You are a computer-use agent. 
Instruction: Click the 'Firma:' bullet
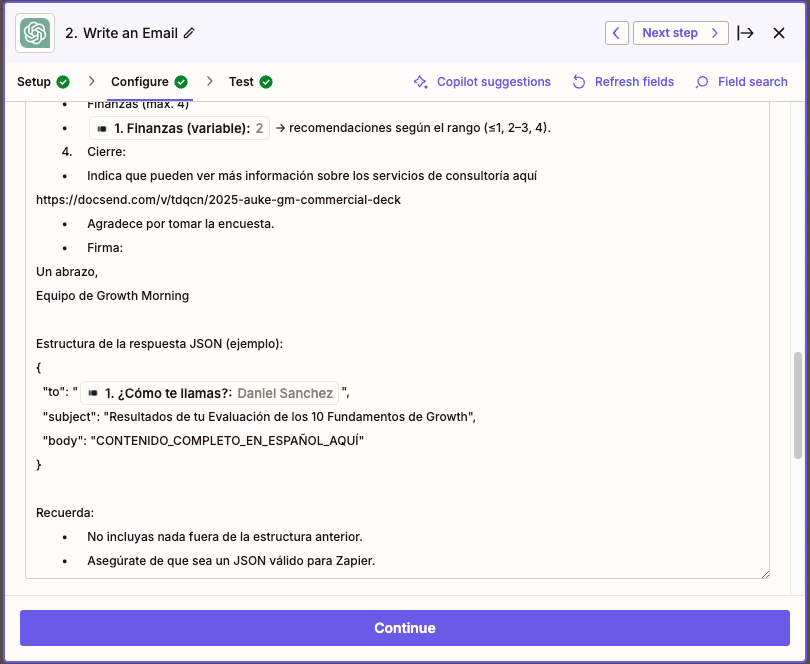(105, 248)
